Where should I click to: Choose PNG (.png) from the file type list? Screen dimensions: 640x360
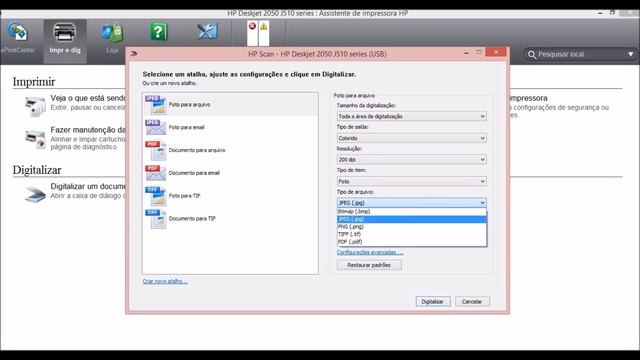pyautogui.click(x=411, y=227)
